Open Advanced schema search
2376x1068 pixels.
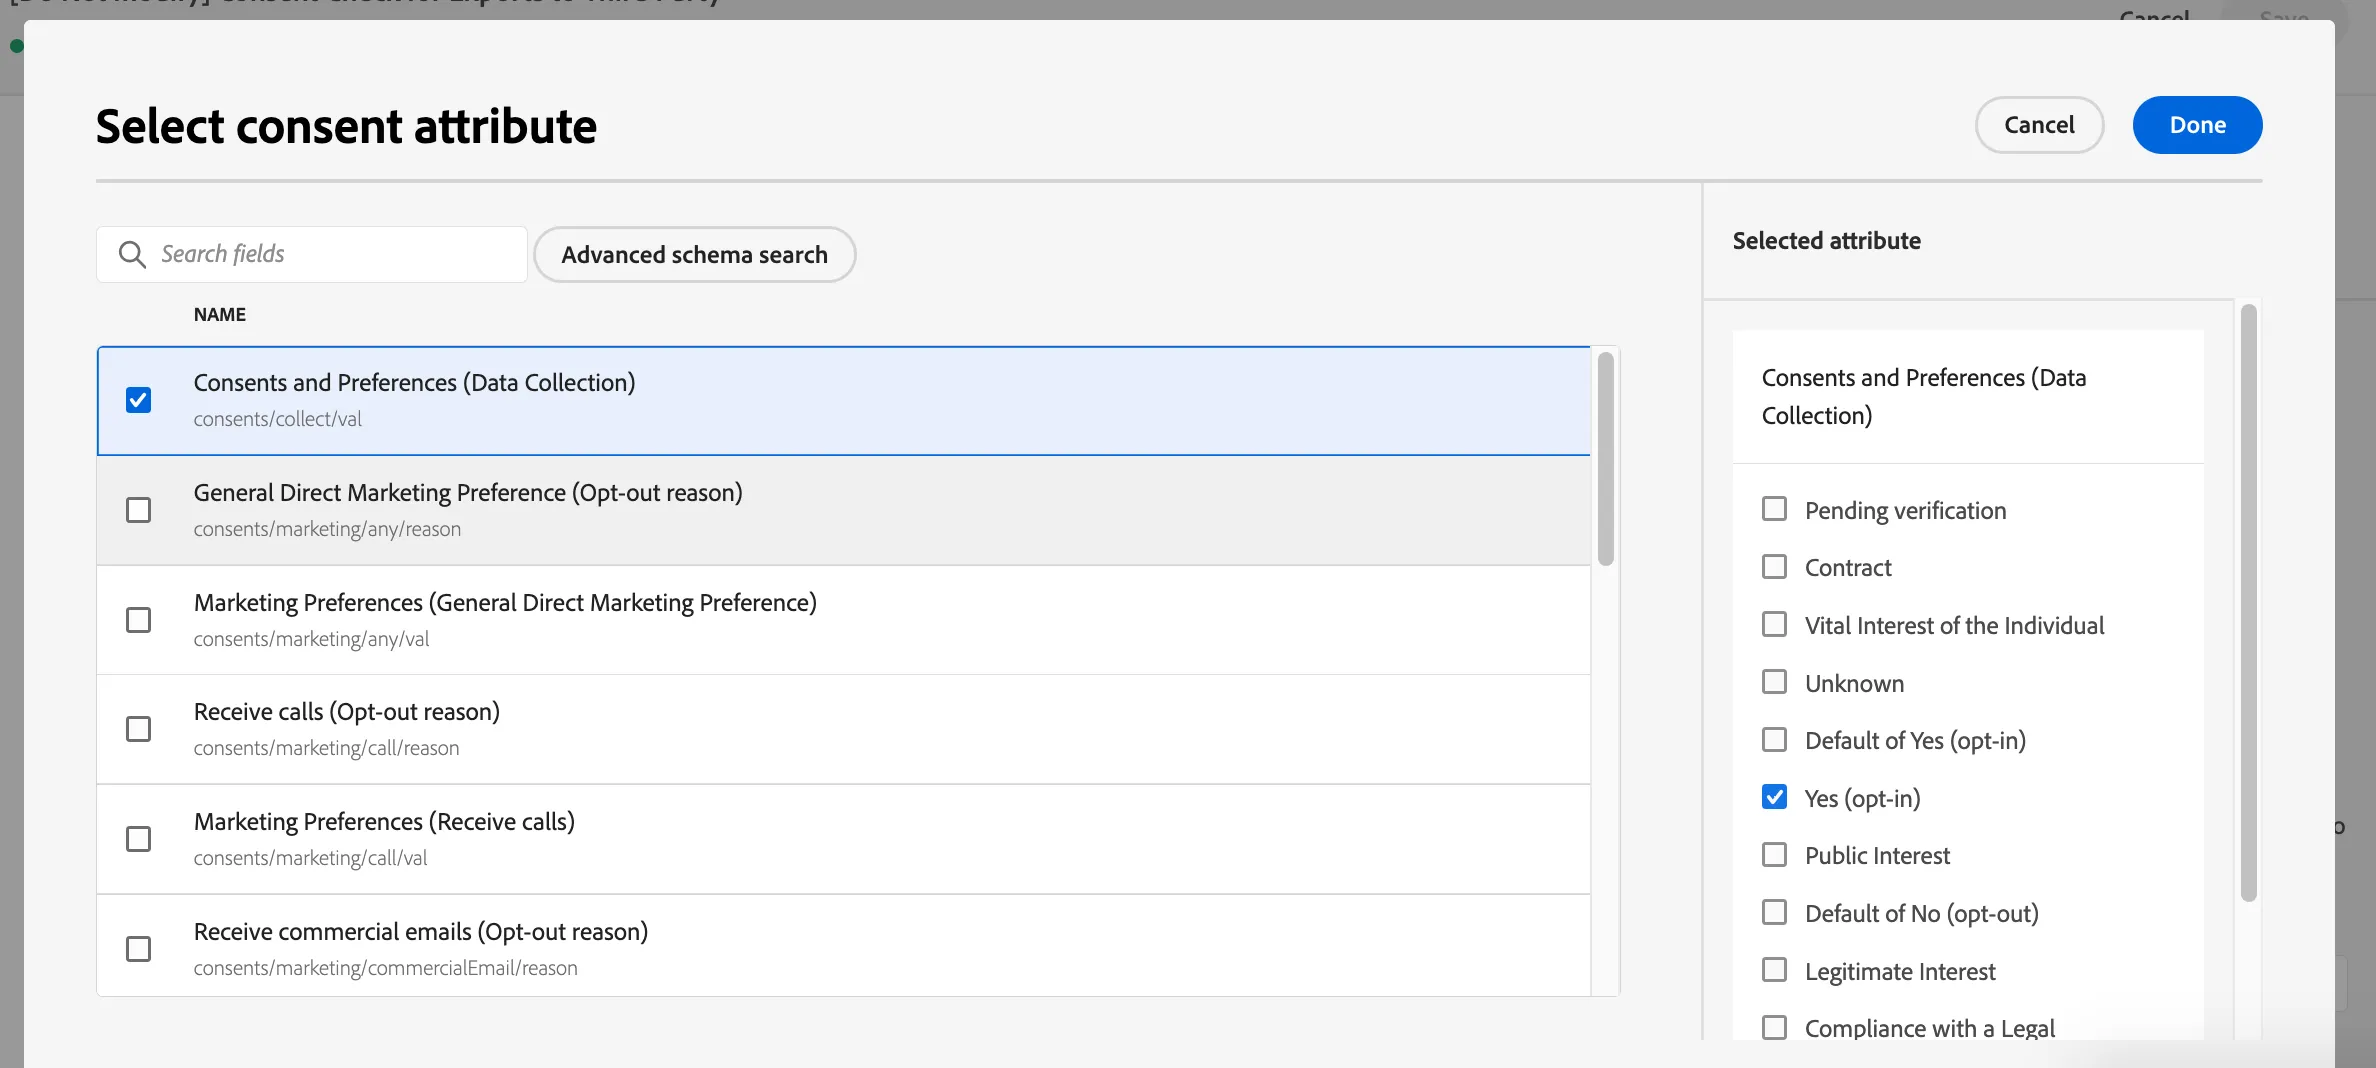(694, 255)
